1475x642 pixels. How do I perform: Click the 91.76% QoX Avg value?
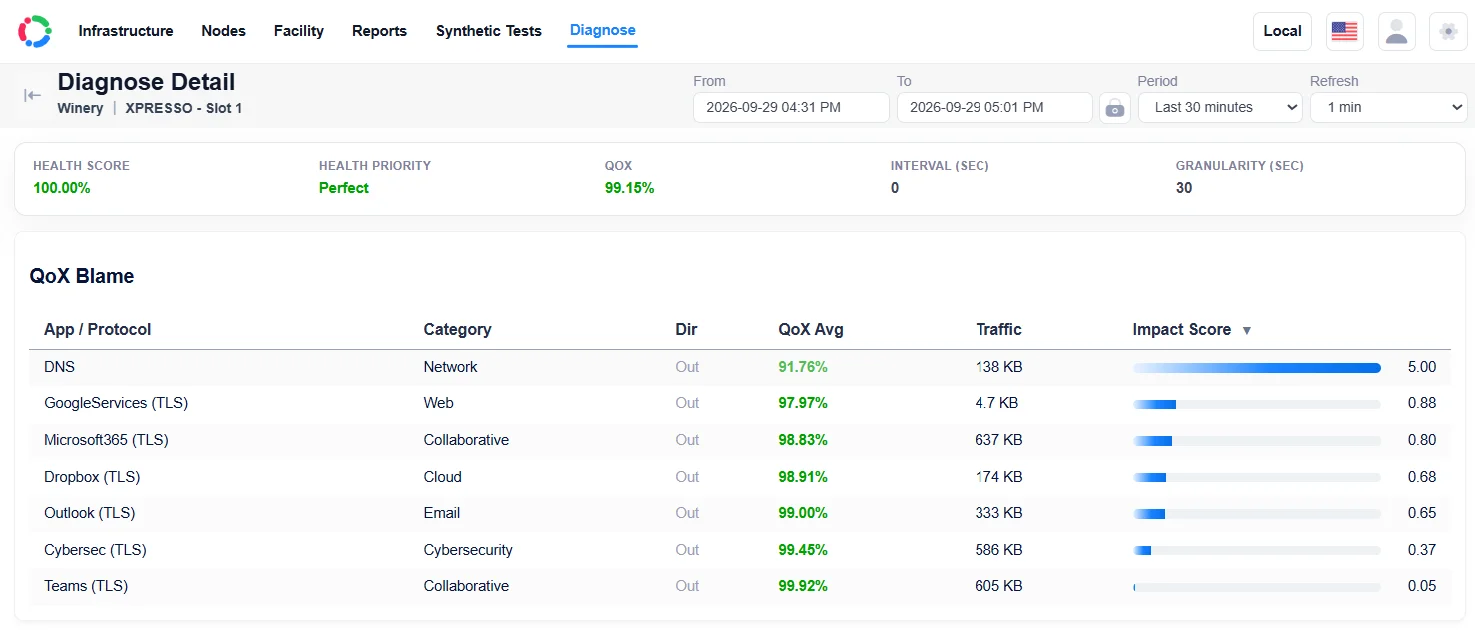(x=803, y=367)
